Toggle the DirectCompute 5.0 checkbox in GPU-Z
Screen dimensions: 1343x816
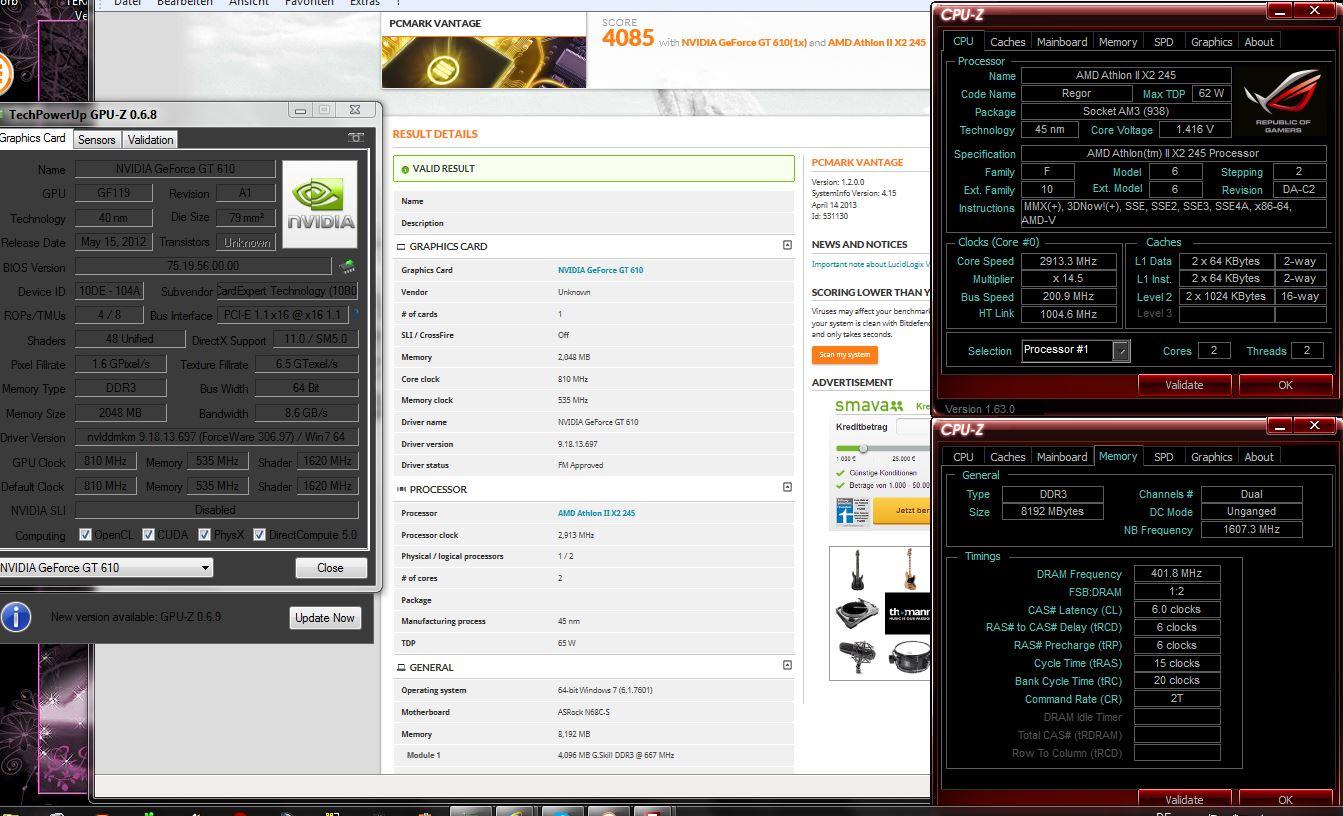pyautogui.click(x=259, y=535)
